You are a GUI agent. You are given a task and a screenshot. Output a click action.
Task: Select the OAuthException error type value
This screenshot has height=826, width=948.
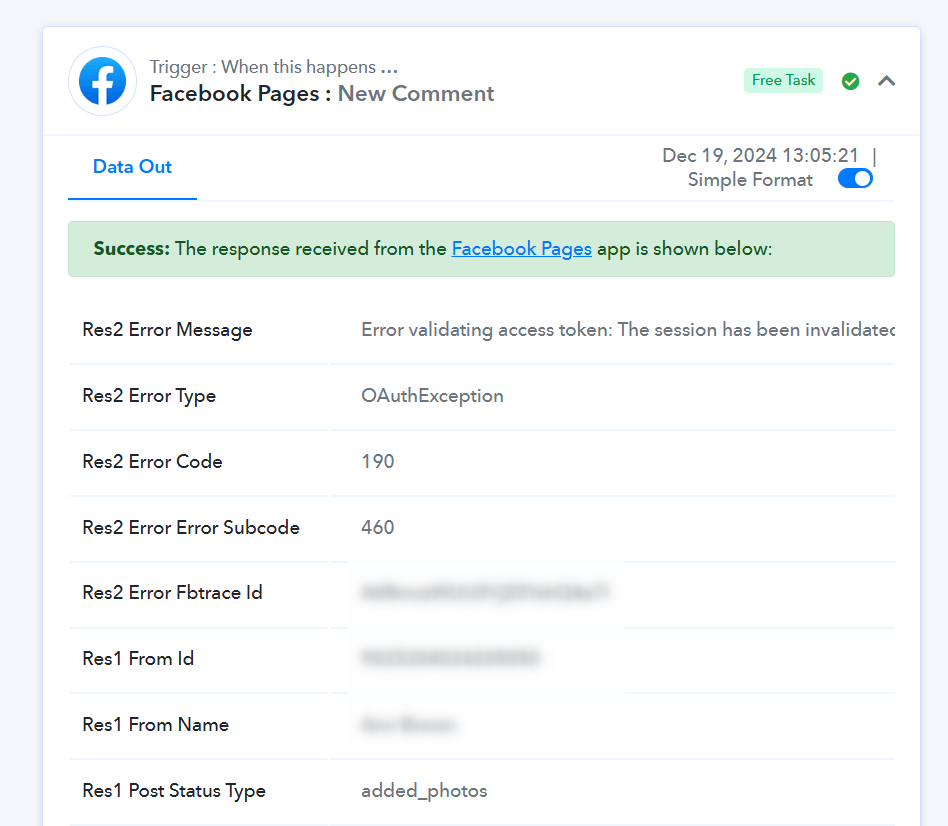point(432,396)
